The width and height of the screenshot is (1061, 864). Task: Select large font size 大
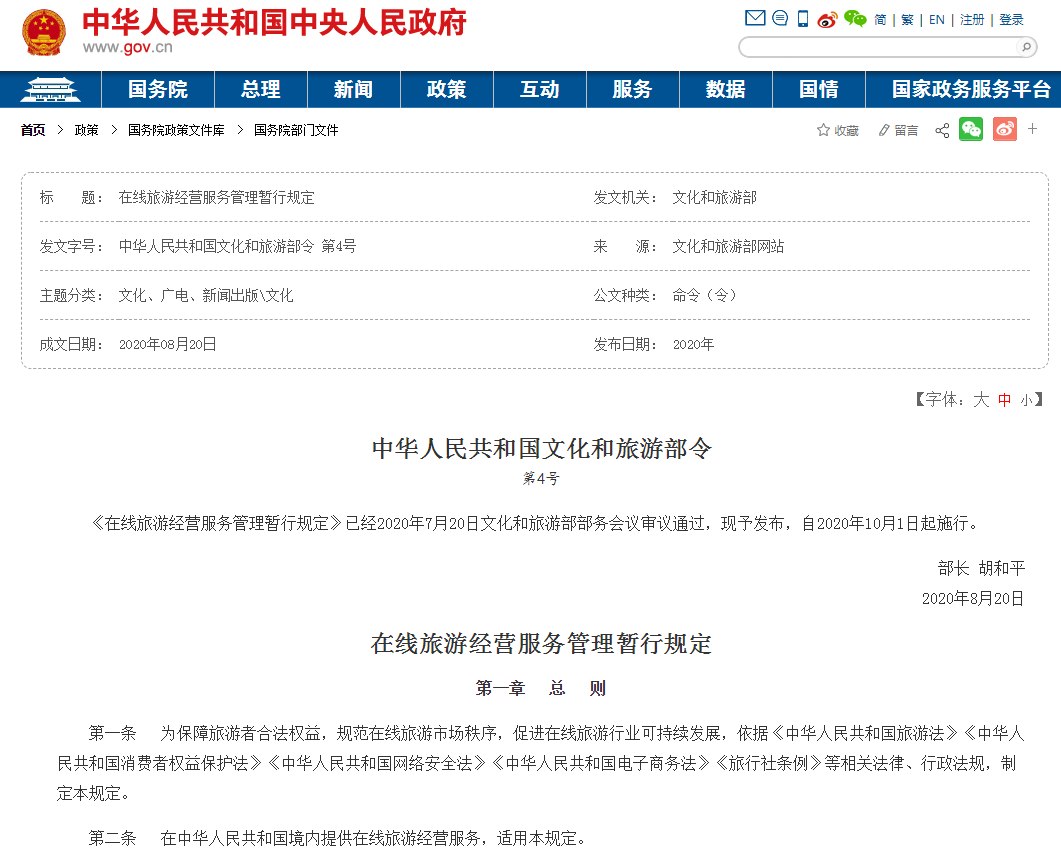click(980, 399)
